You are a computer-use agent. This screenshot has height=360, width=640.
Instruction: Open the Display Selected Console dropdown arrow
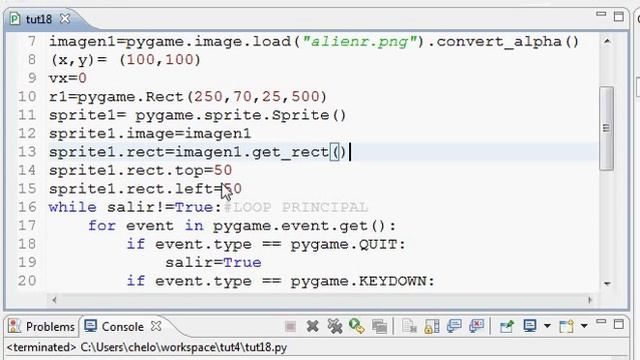(547, 326)
